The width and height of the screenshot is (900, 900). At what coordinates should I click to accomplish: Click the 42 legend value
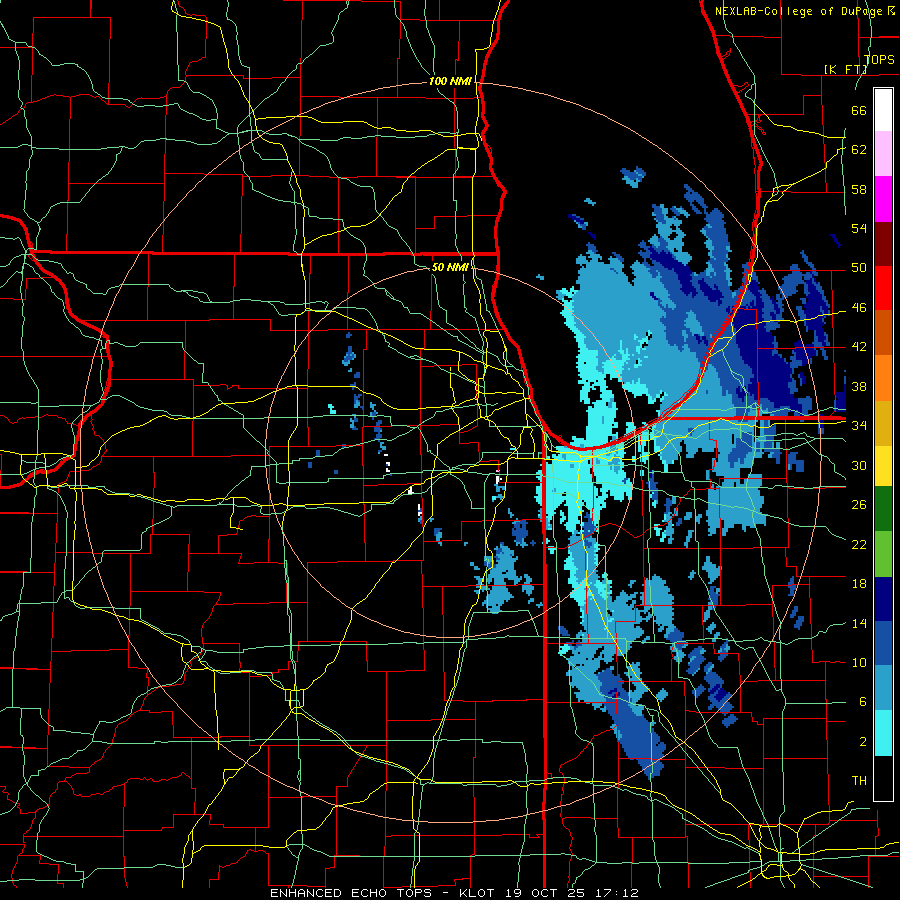click(859, 347)
